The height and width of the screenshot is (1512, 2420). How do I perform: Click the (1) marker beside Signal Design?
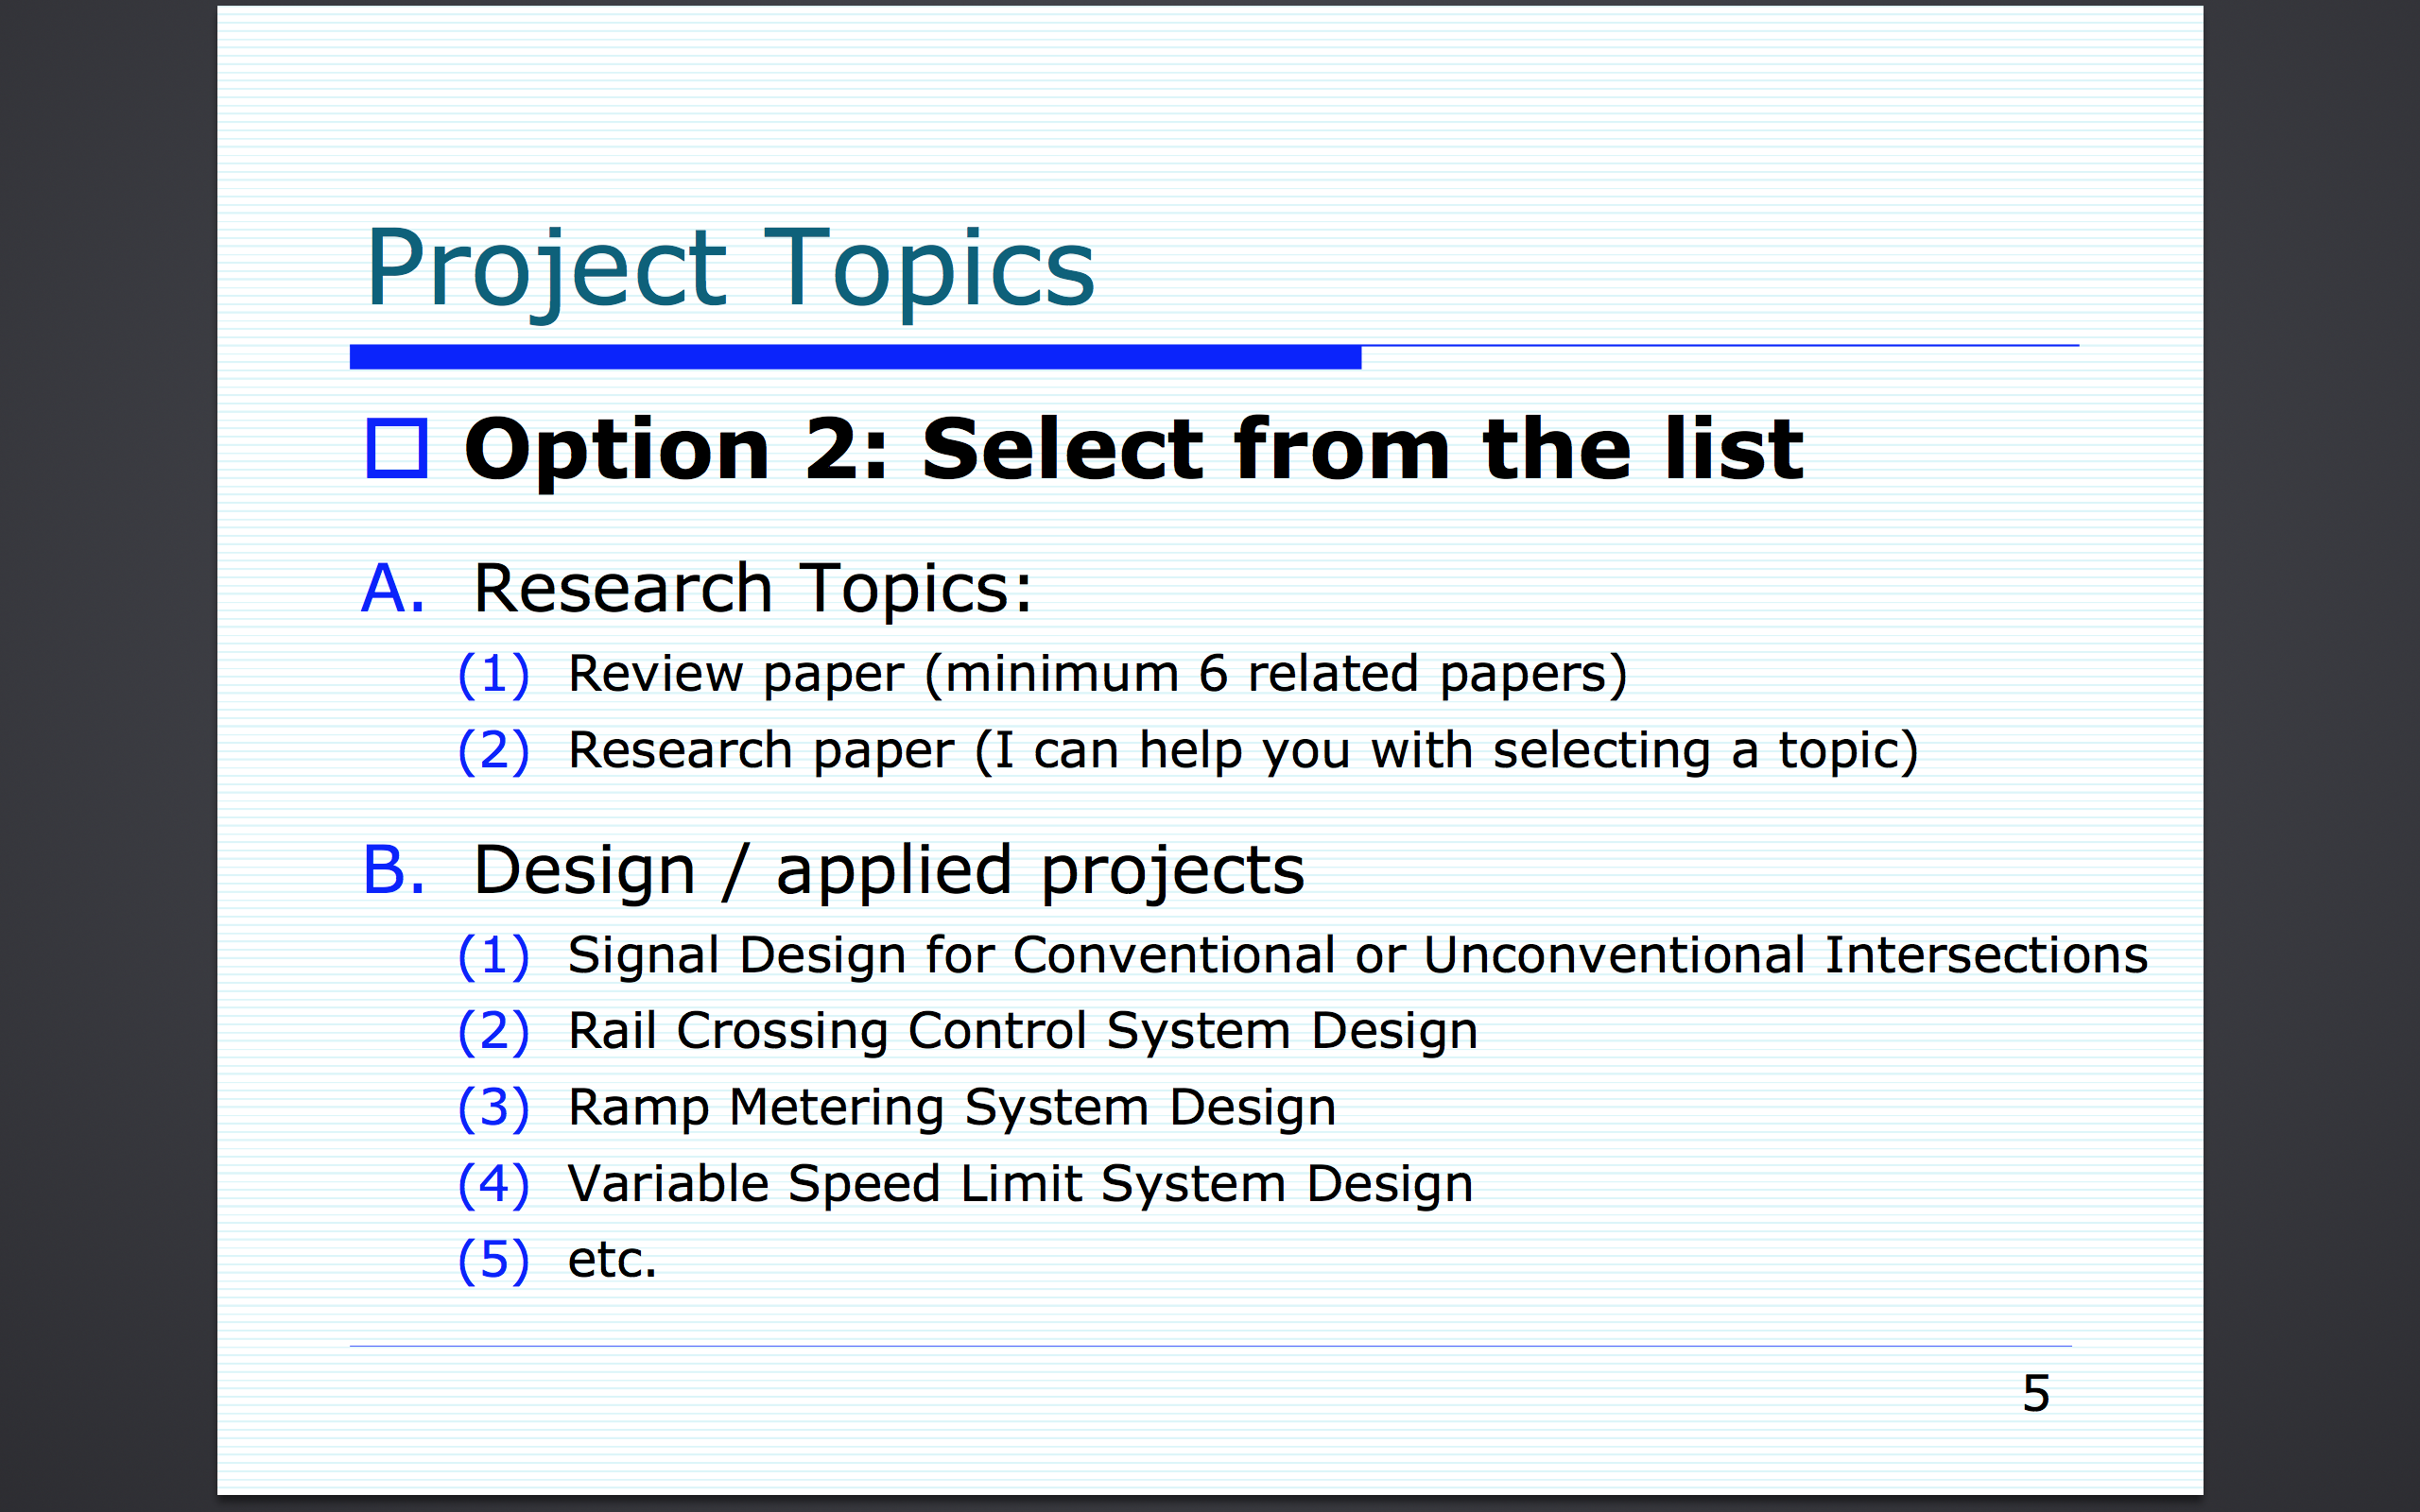(x=493, y=956)
